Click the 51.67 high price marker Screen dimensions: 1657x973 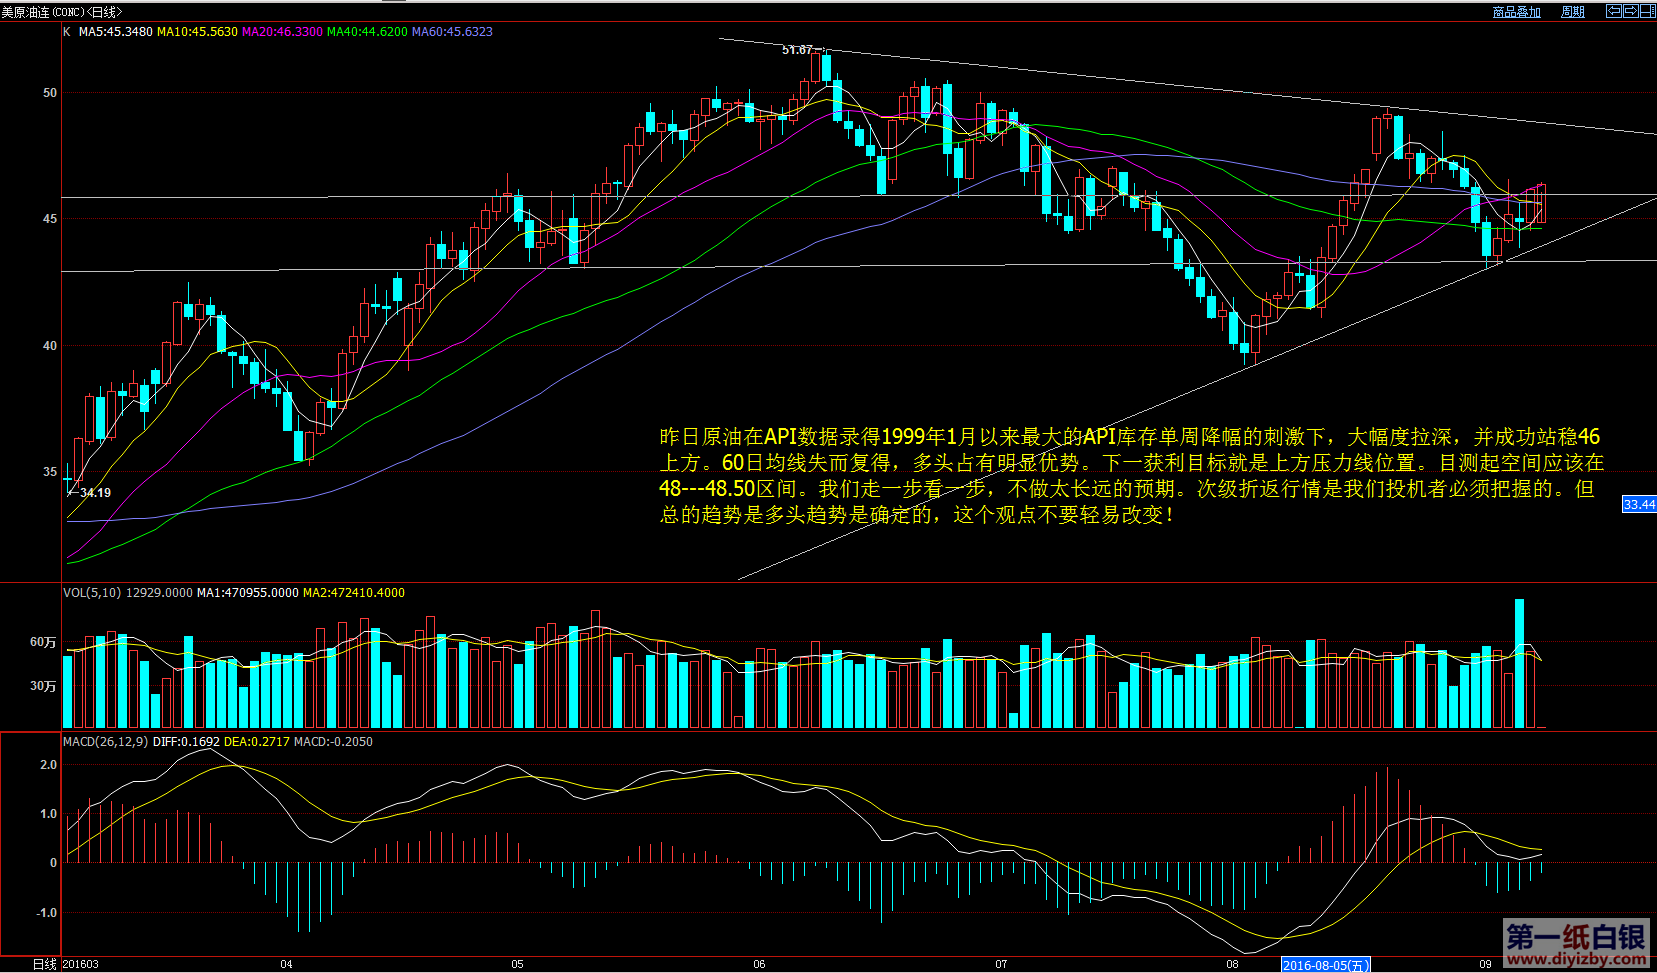[798, 50]
